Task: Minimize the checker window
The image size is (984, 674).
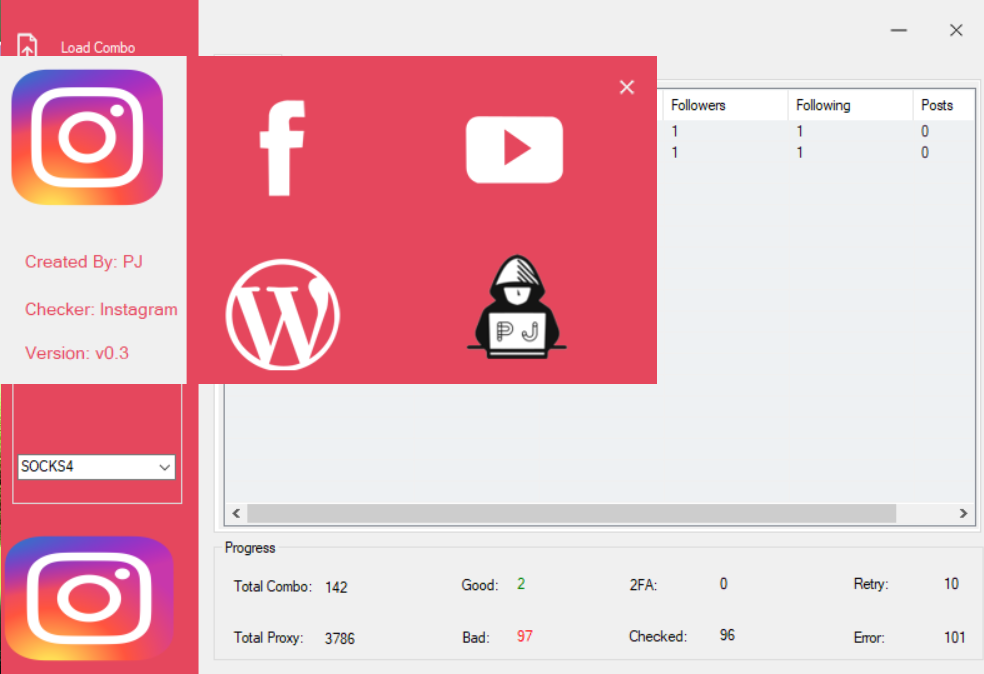Action: pos(899,30)
